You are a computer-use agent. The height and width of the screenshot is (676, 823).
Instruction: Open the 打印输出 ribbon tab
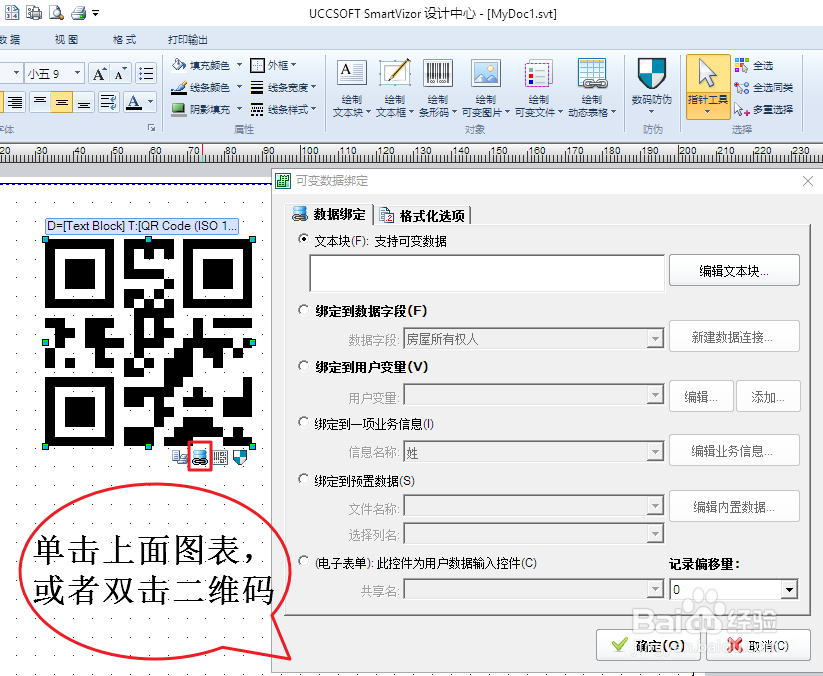(187, 39)
